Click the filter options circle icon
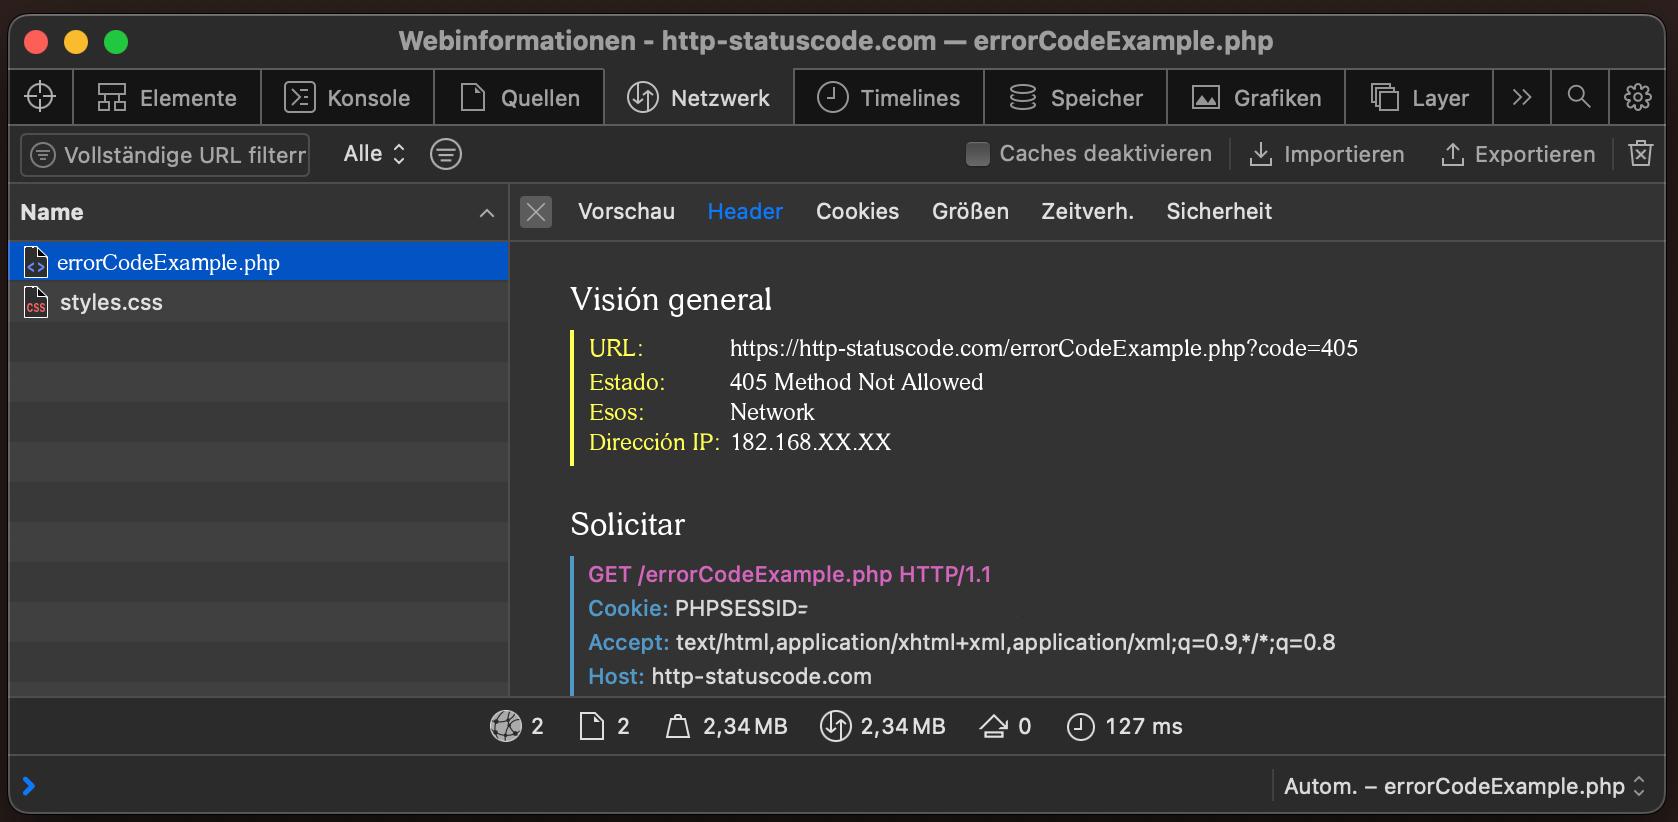The image size is (1678, 822). [x=446, y=154]
